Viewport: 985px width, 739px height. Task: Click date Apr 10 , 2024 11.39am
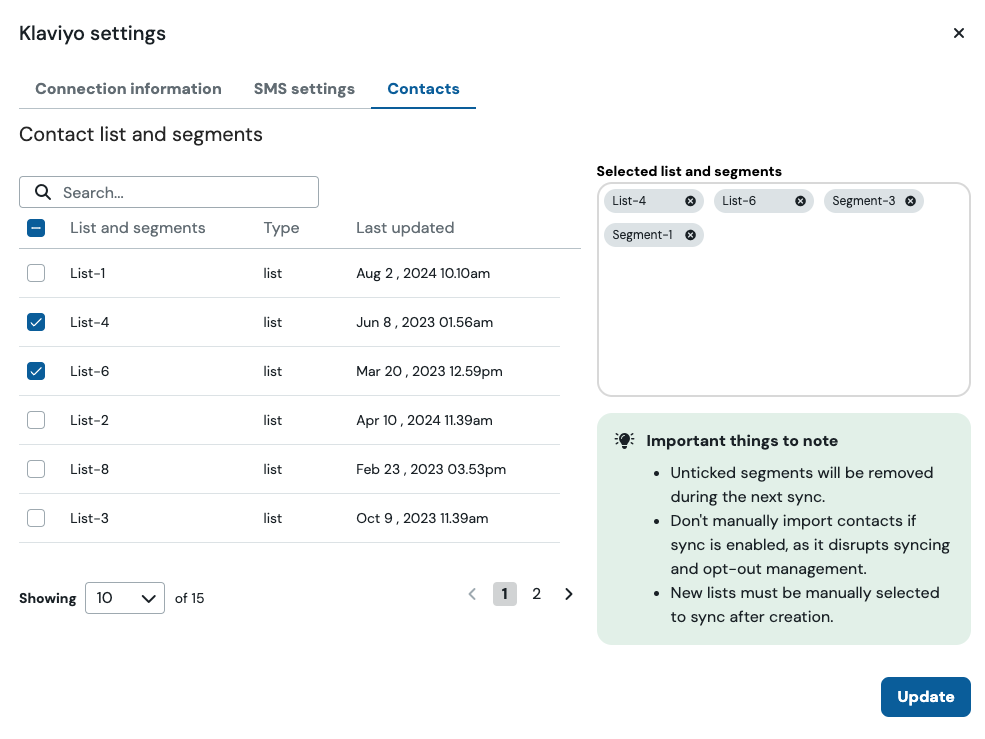pos(424,420)
